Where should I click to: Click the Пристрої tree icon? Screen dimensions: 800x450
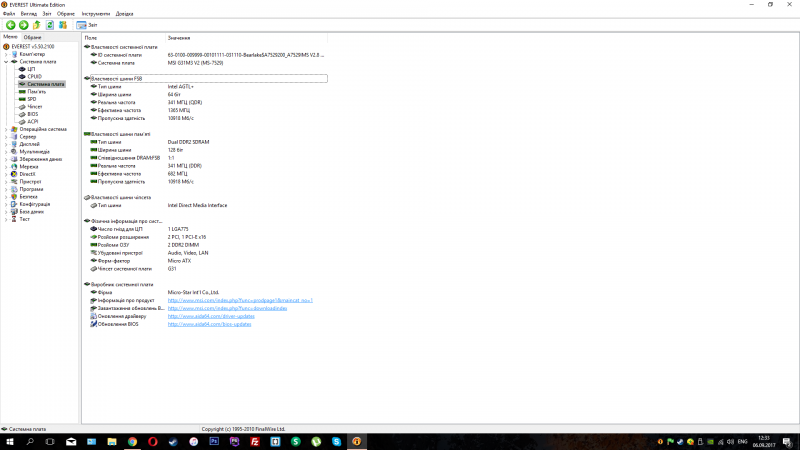tap(14, 182)
